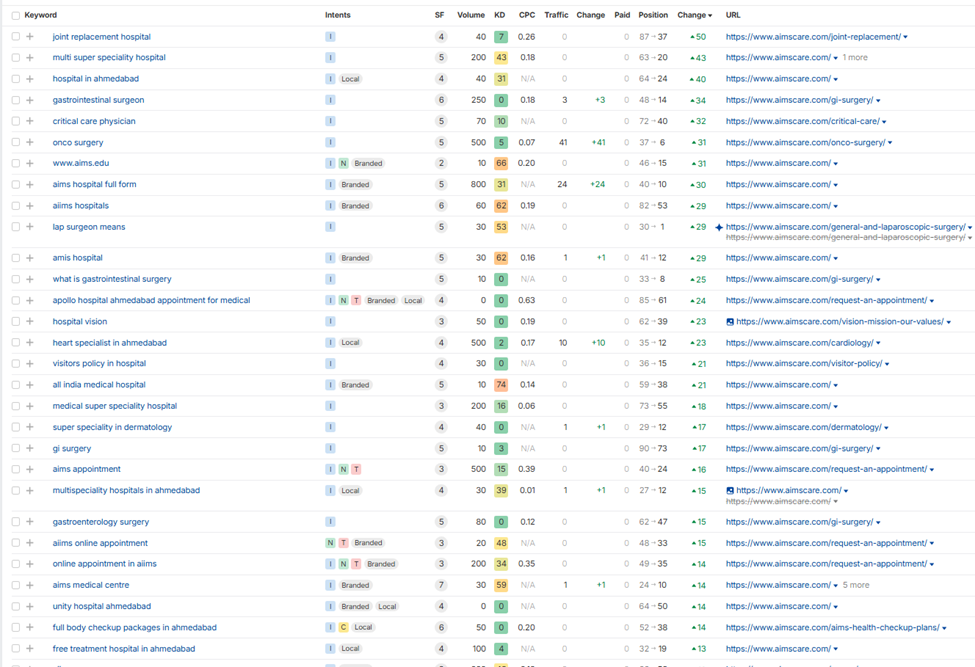Click plus icon for 'aims appointment'
Screen dimensions: 975x667
[x=30, y=469]
